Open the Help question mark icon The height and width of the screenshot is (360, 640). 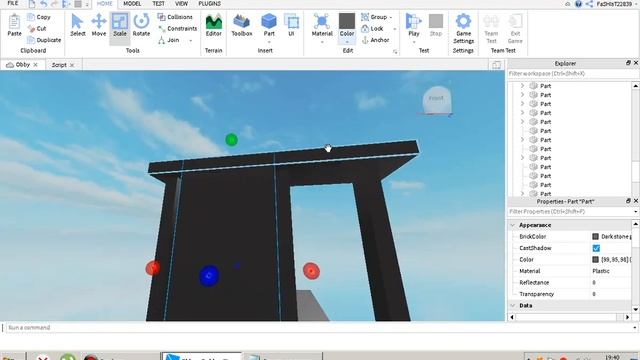tap(578, 4)
